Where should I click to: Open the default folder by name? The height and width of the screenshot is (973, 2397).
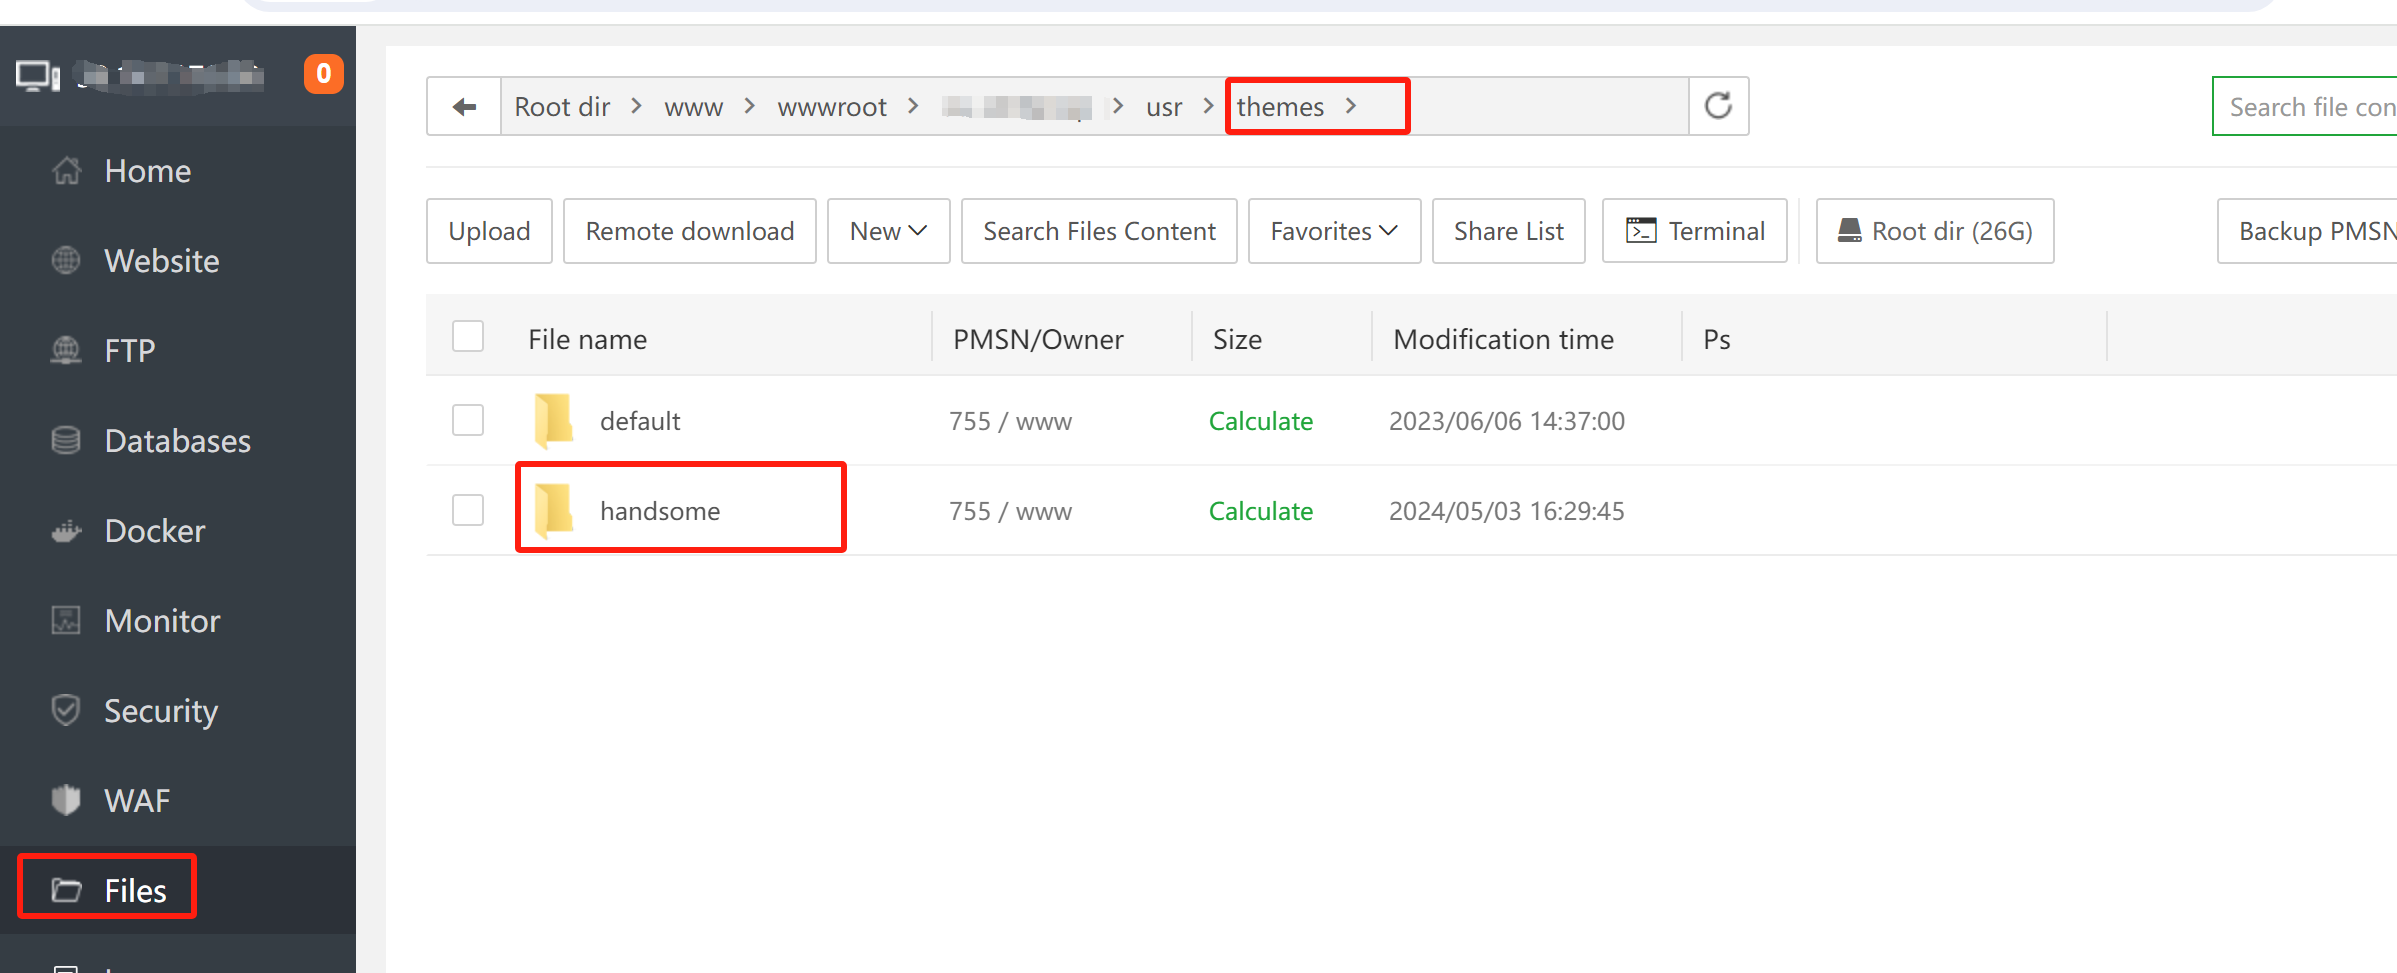coord(640,421)
